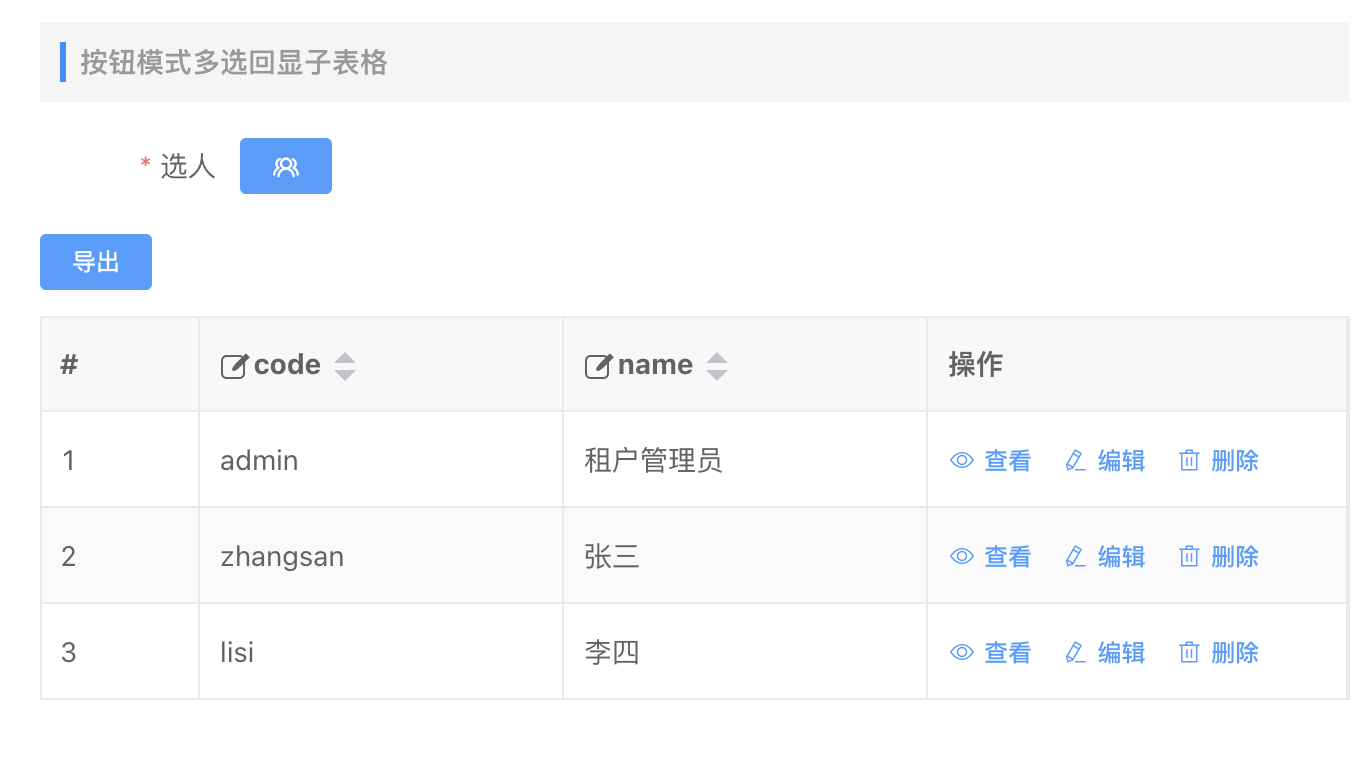Click the edit icon in name header
Screen dimensions: 1370x780
[x=598, y=366]
